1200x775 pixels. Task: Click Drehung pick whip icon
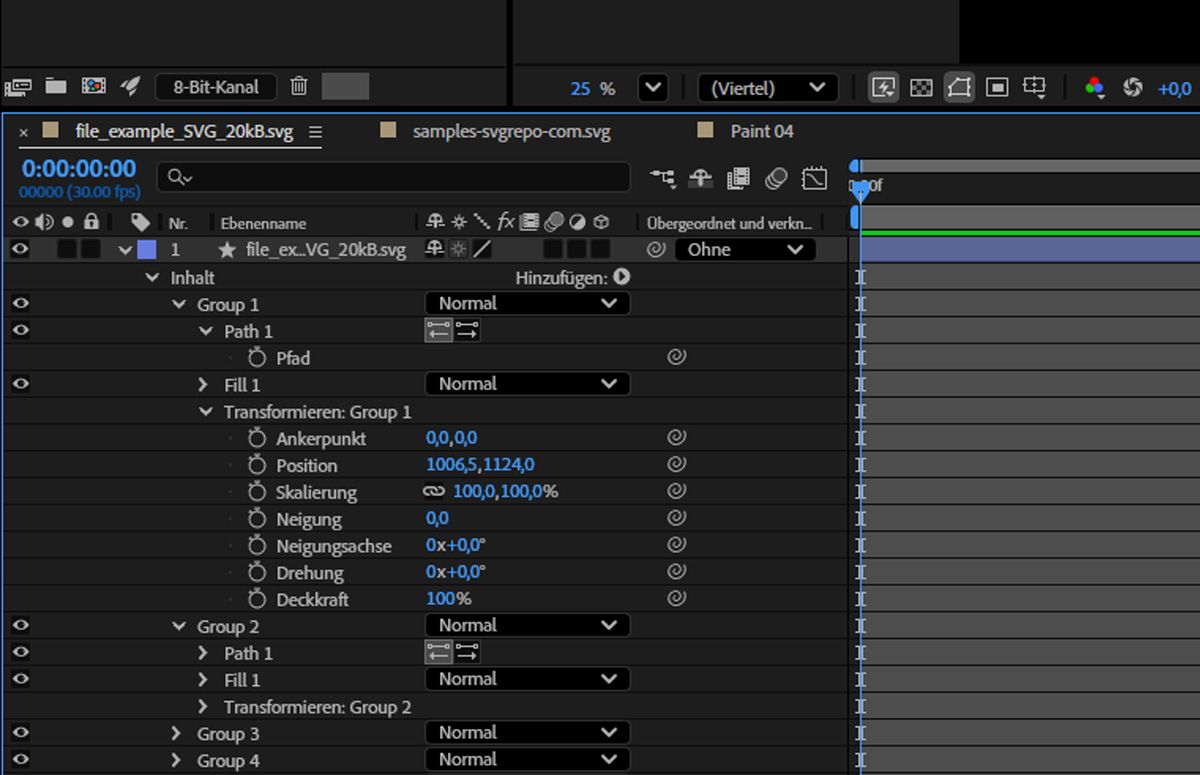pos(677,573)
